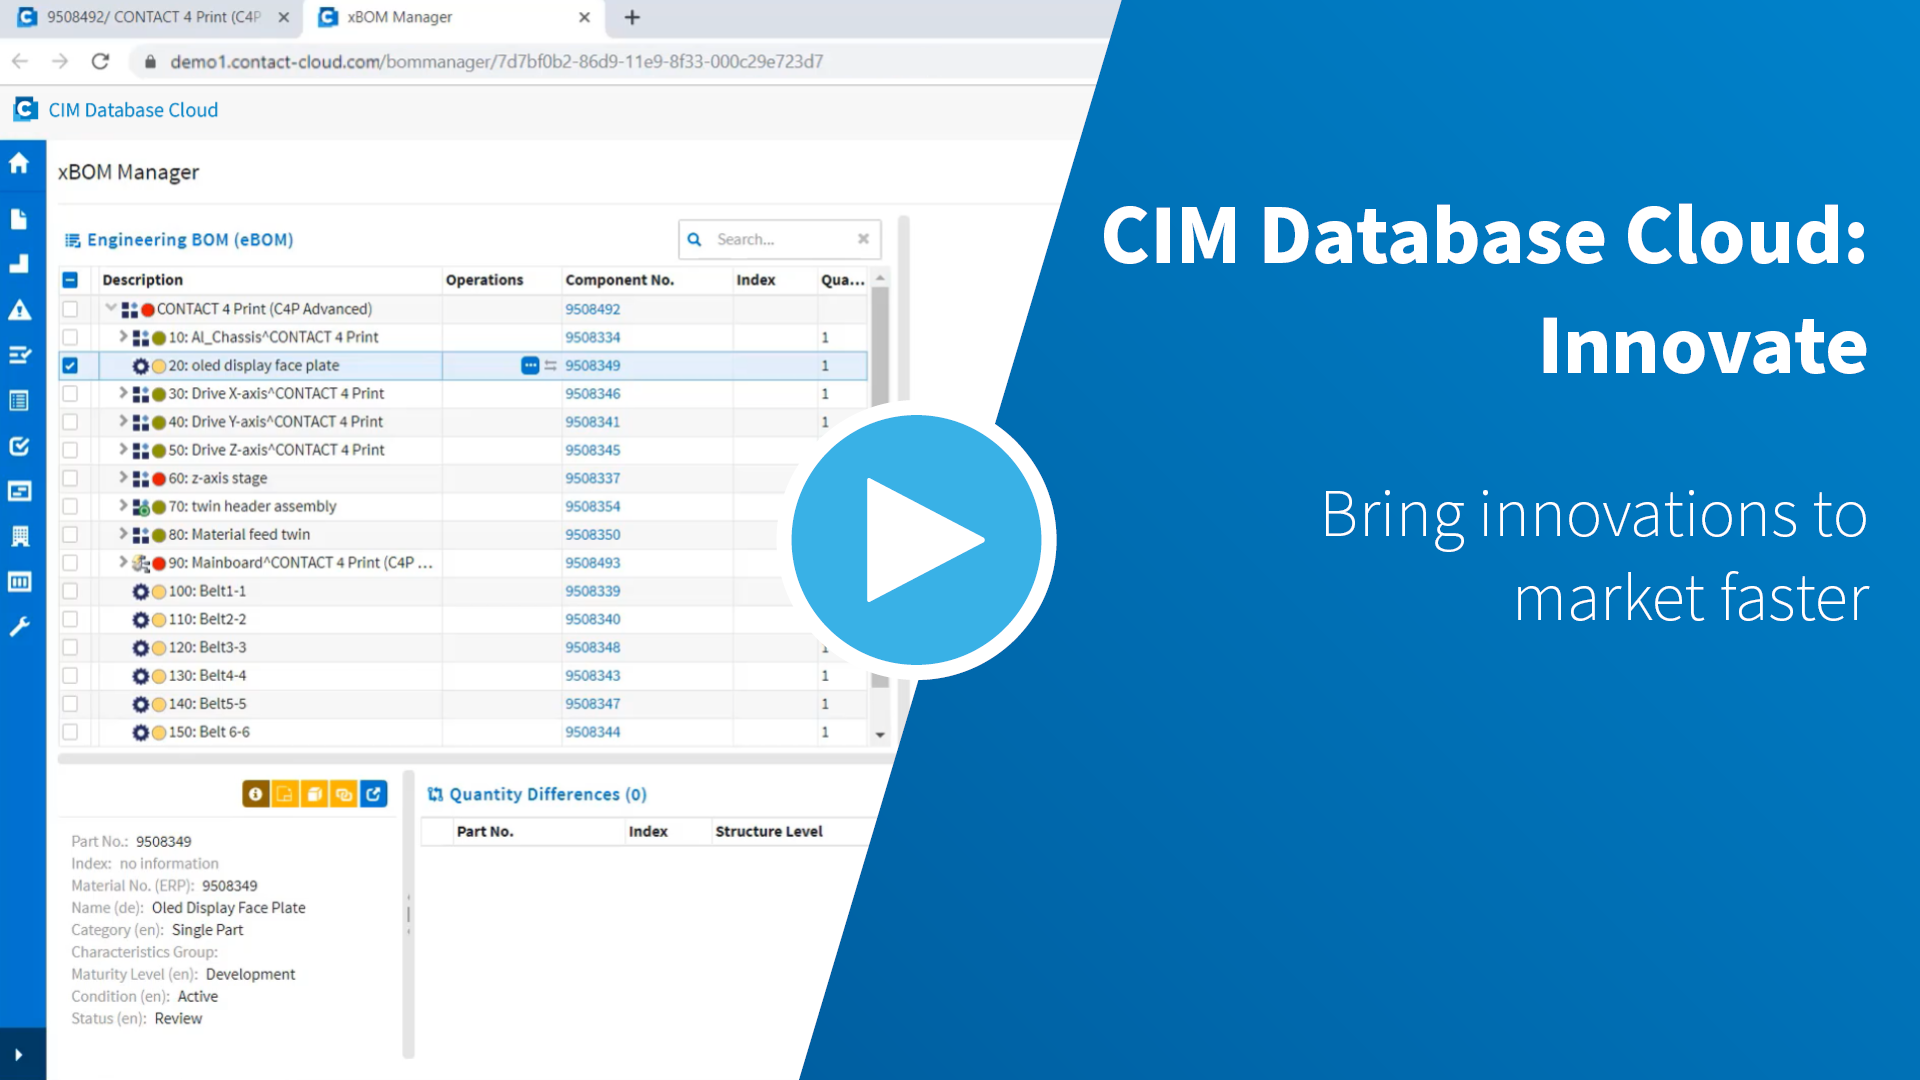The width and height of the screenshot is (1920, 1080).
Task: Check the 60: z-axis stage row checkbox
Action: 70,478
